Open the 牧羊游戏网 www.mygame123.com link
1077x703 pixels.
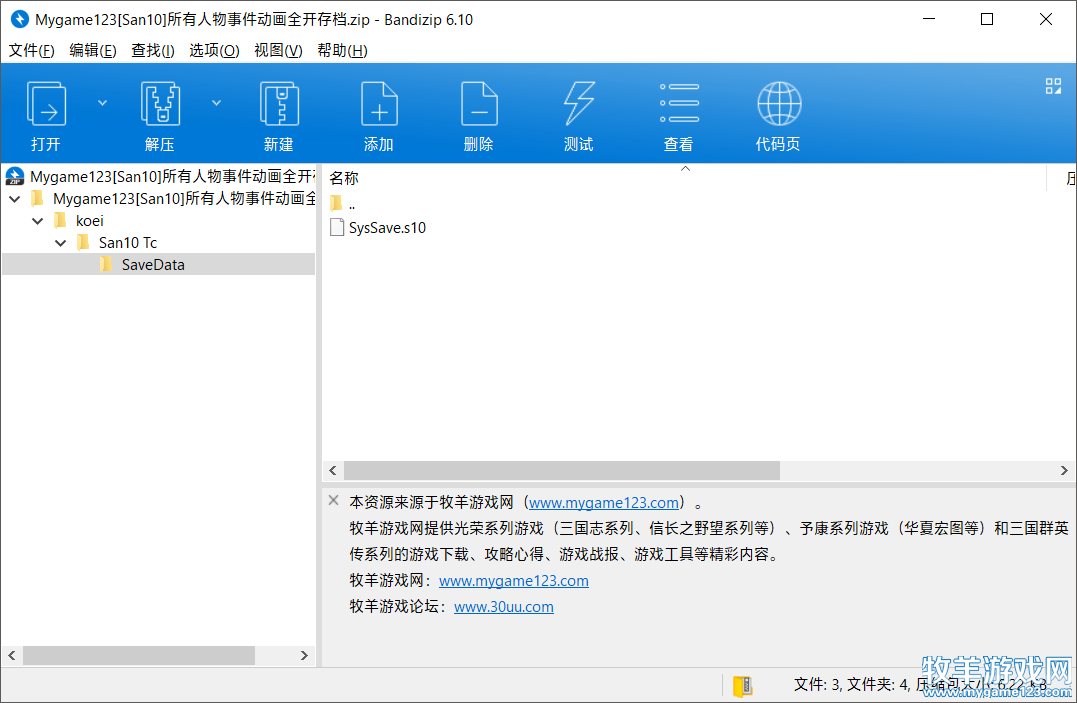pyautogui.click(x=514, y=581)
